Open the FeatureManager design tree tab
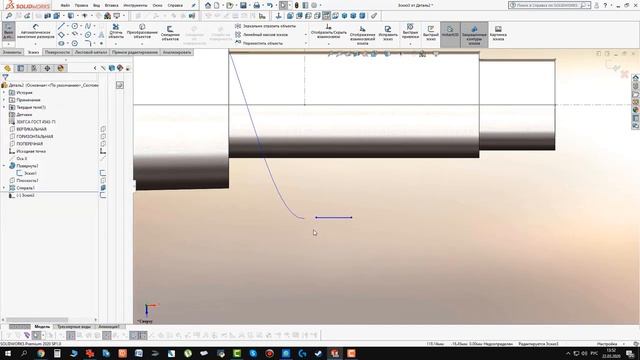This screenshot has height=360, width=640. click(7, 68)
